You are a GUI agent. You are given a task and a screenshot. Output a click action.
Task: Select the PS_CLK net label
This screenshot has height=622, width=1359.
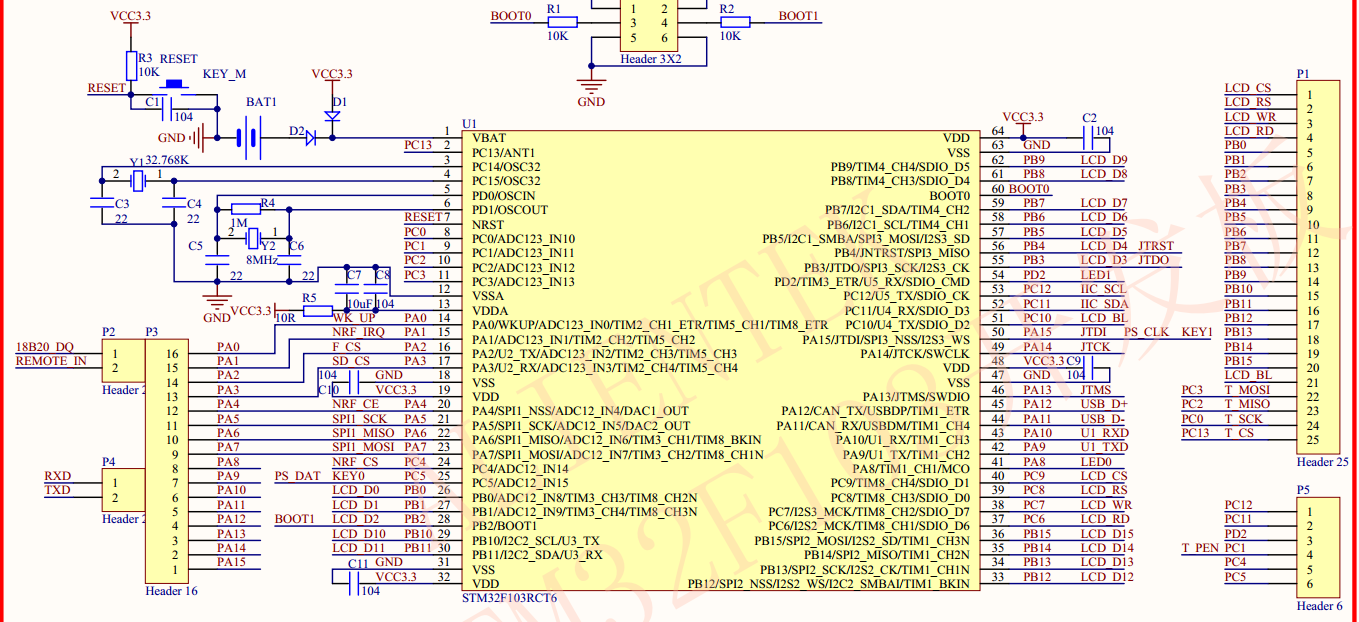[1146, 332]
